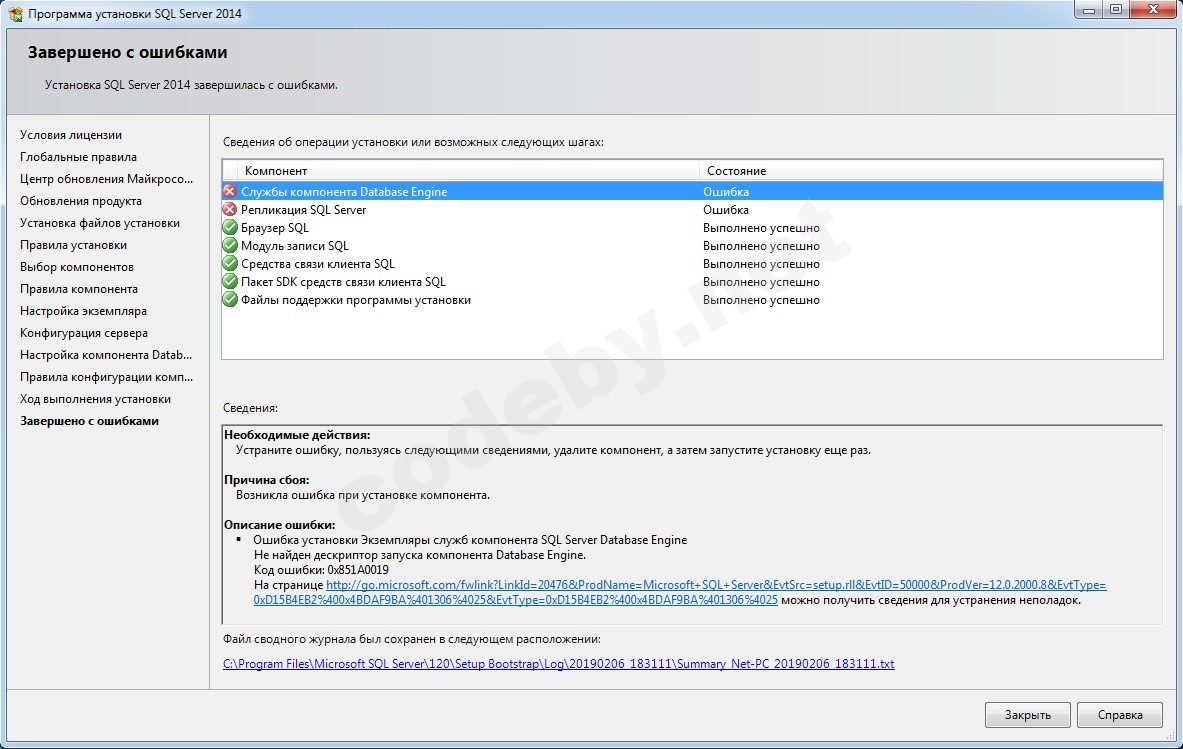Click error icon beside Службы компонента Database Engine

[x=230, y=192]
